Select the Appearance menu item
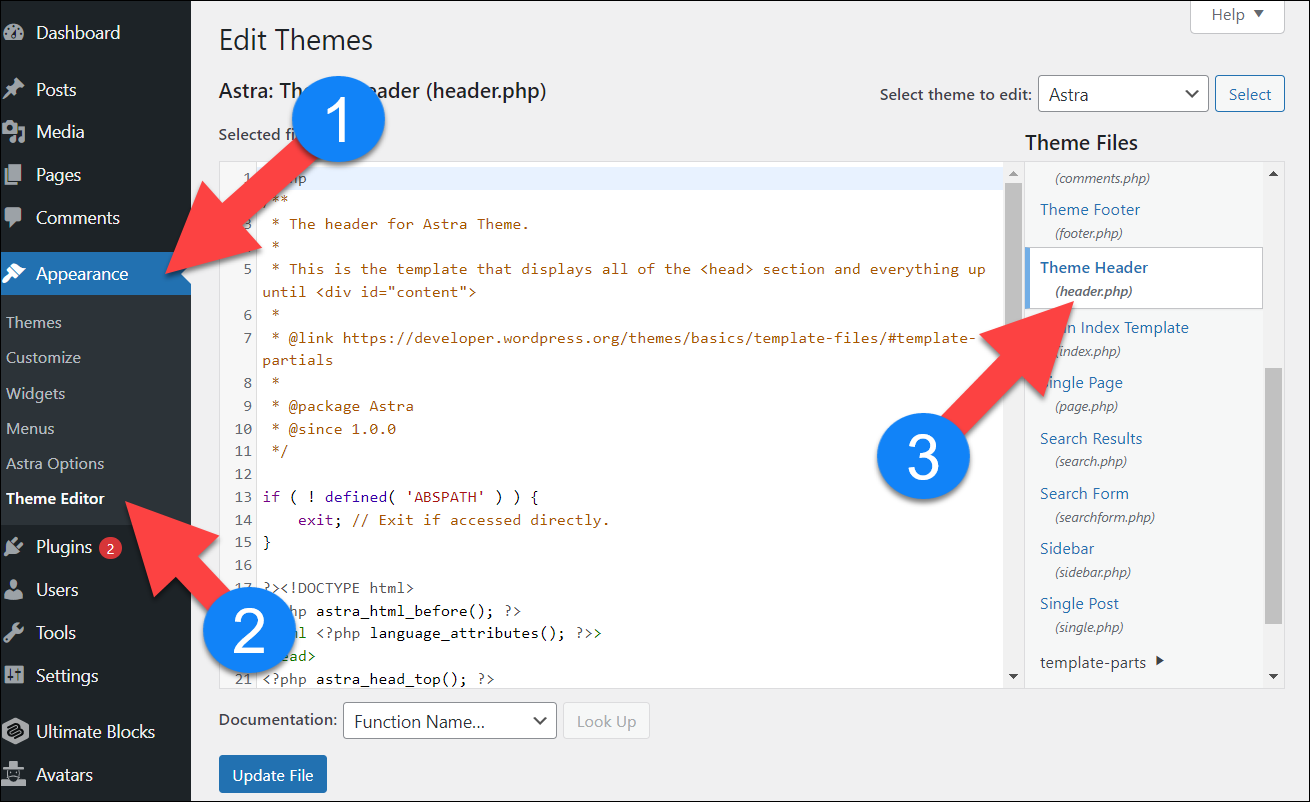The width and height of the screenshot is (1310, 802). [95, 274]
